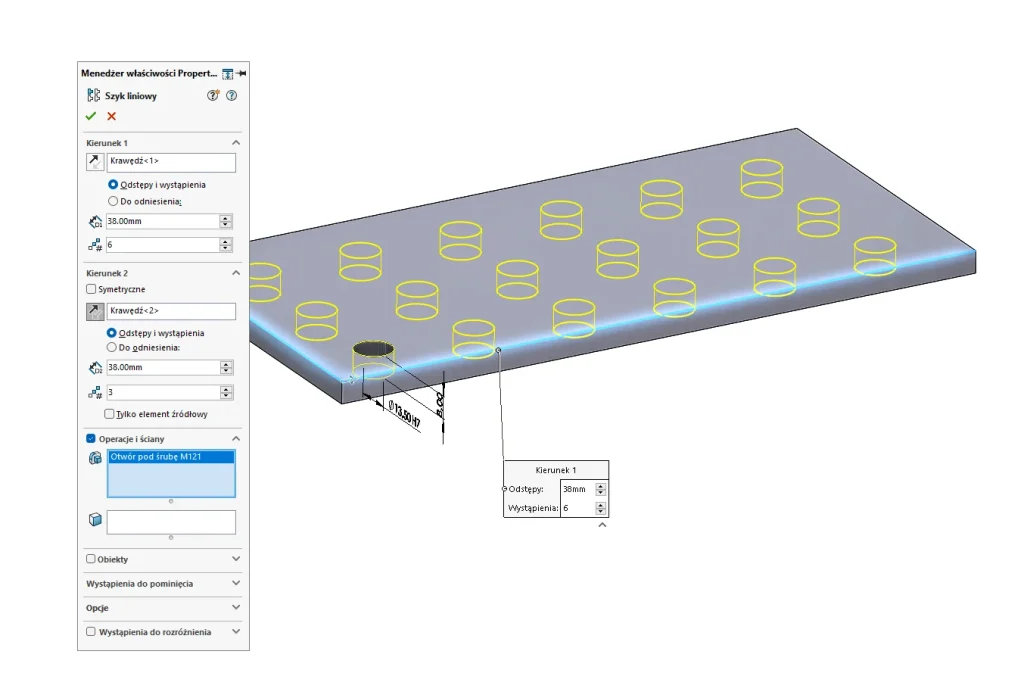This screenshot has height=673, width=1024.
Task: Click the Kierunek 1 instances field showing 6
Action: point(163,245)
